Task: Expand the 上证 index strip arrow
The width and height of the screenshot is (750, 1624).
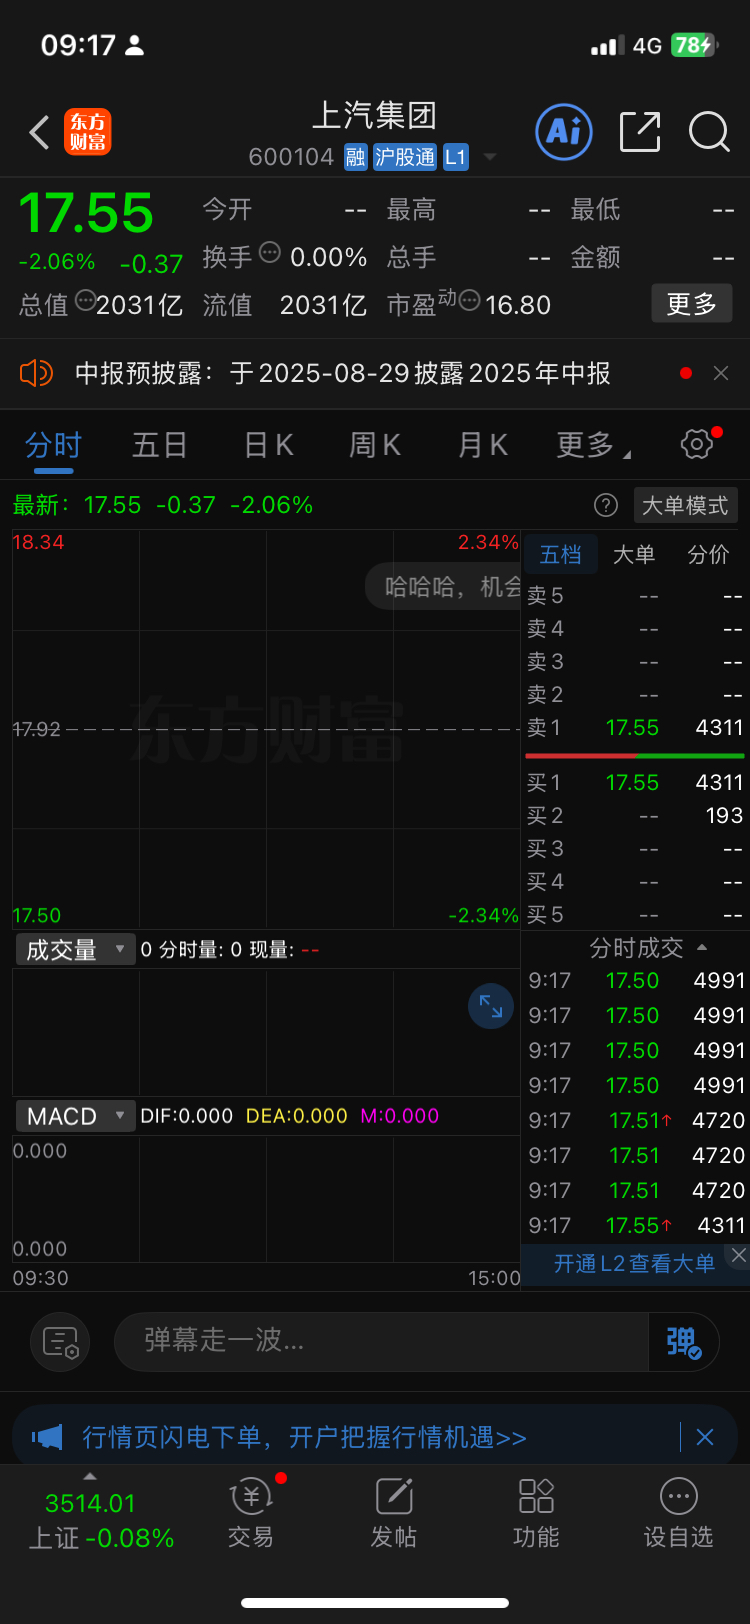Action: (x=90, y=1477)
